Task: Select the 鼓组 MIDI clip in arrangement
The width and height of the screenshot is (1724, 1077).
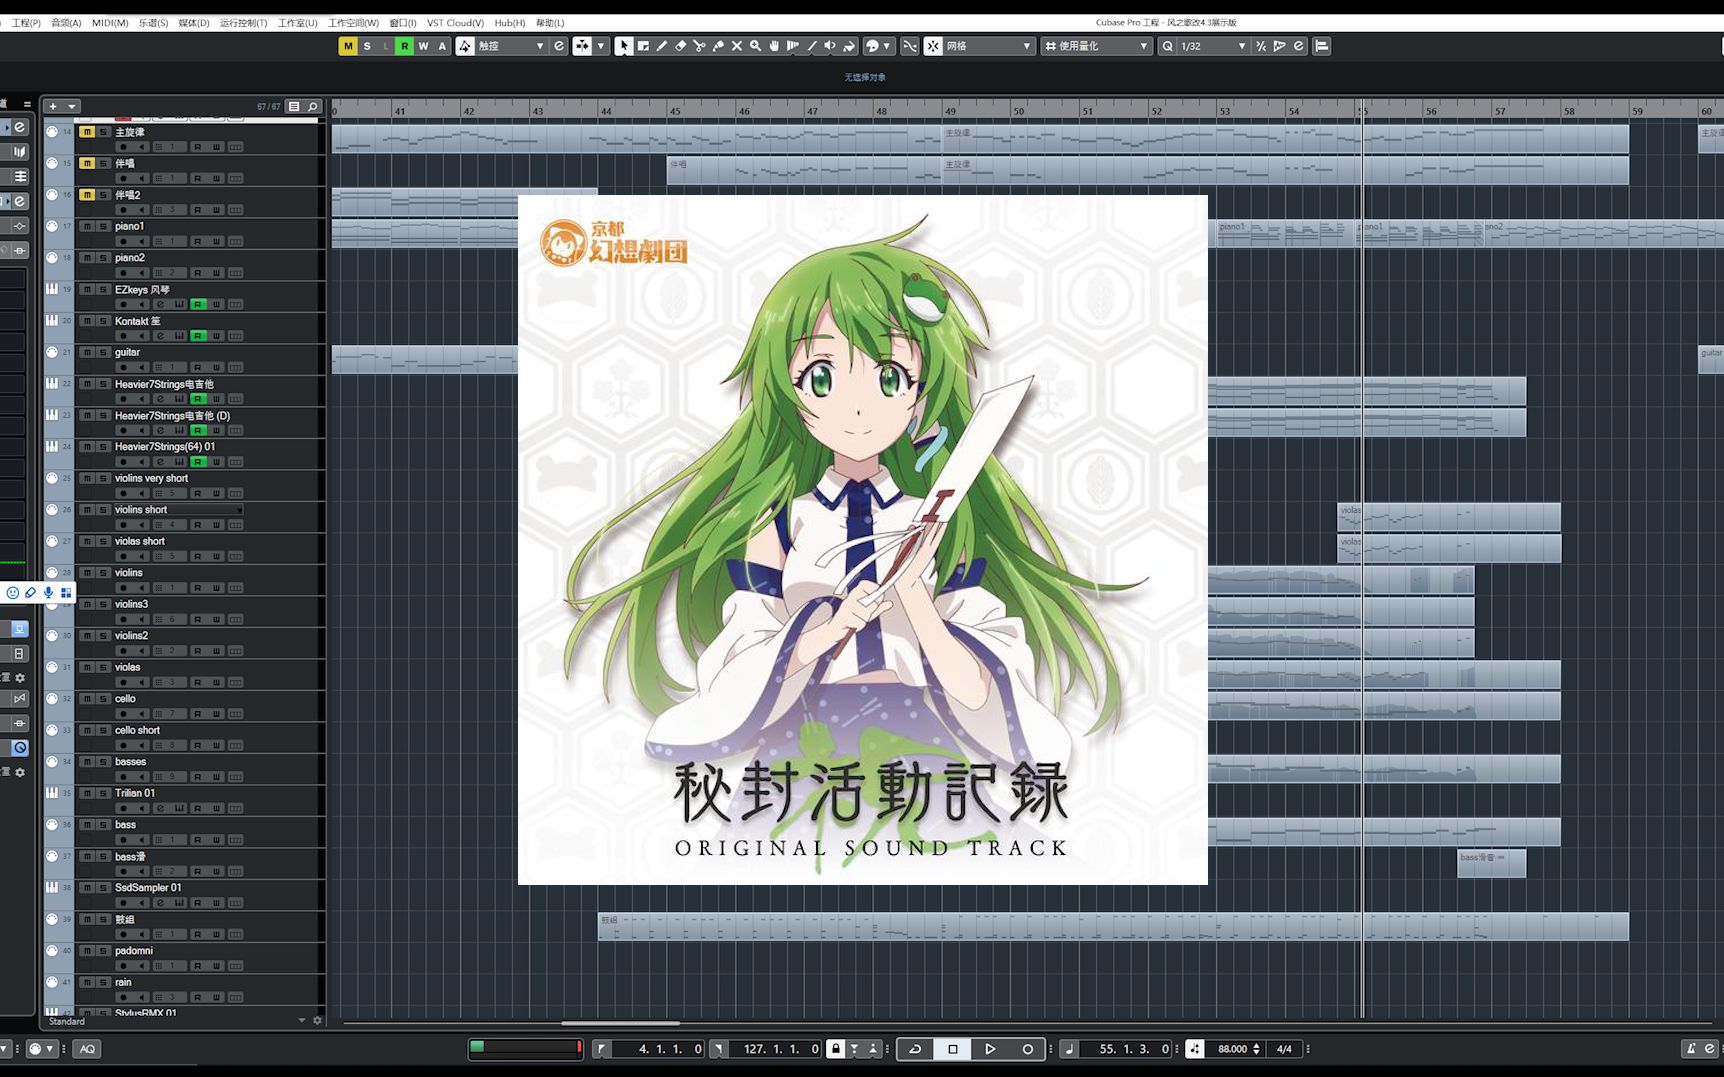Action: coord(1113,926)
